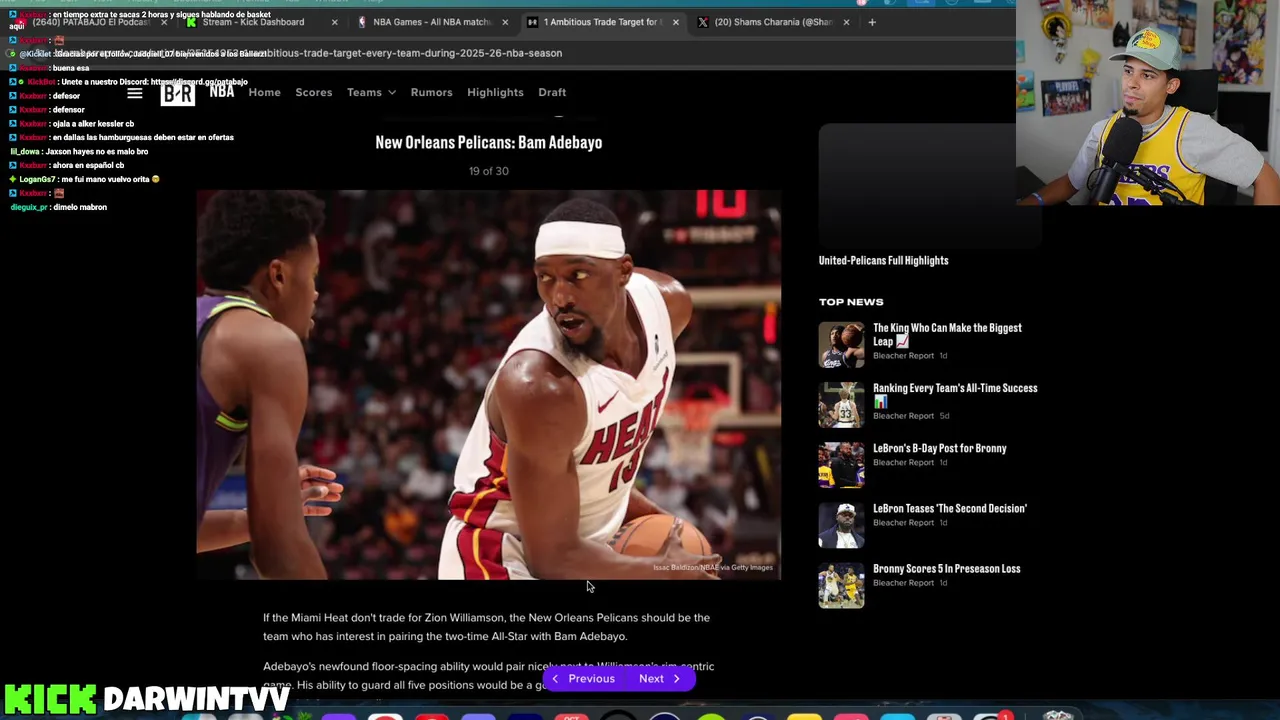Screen dimensions: 1280x720
Task: Click the Bam Adebayo game photo
Action: click(488, 385)
